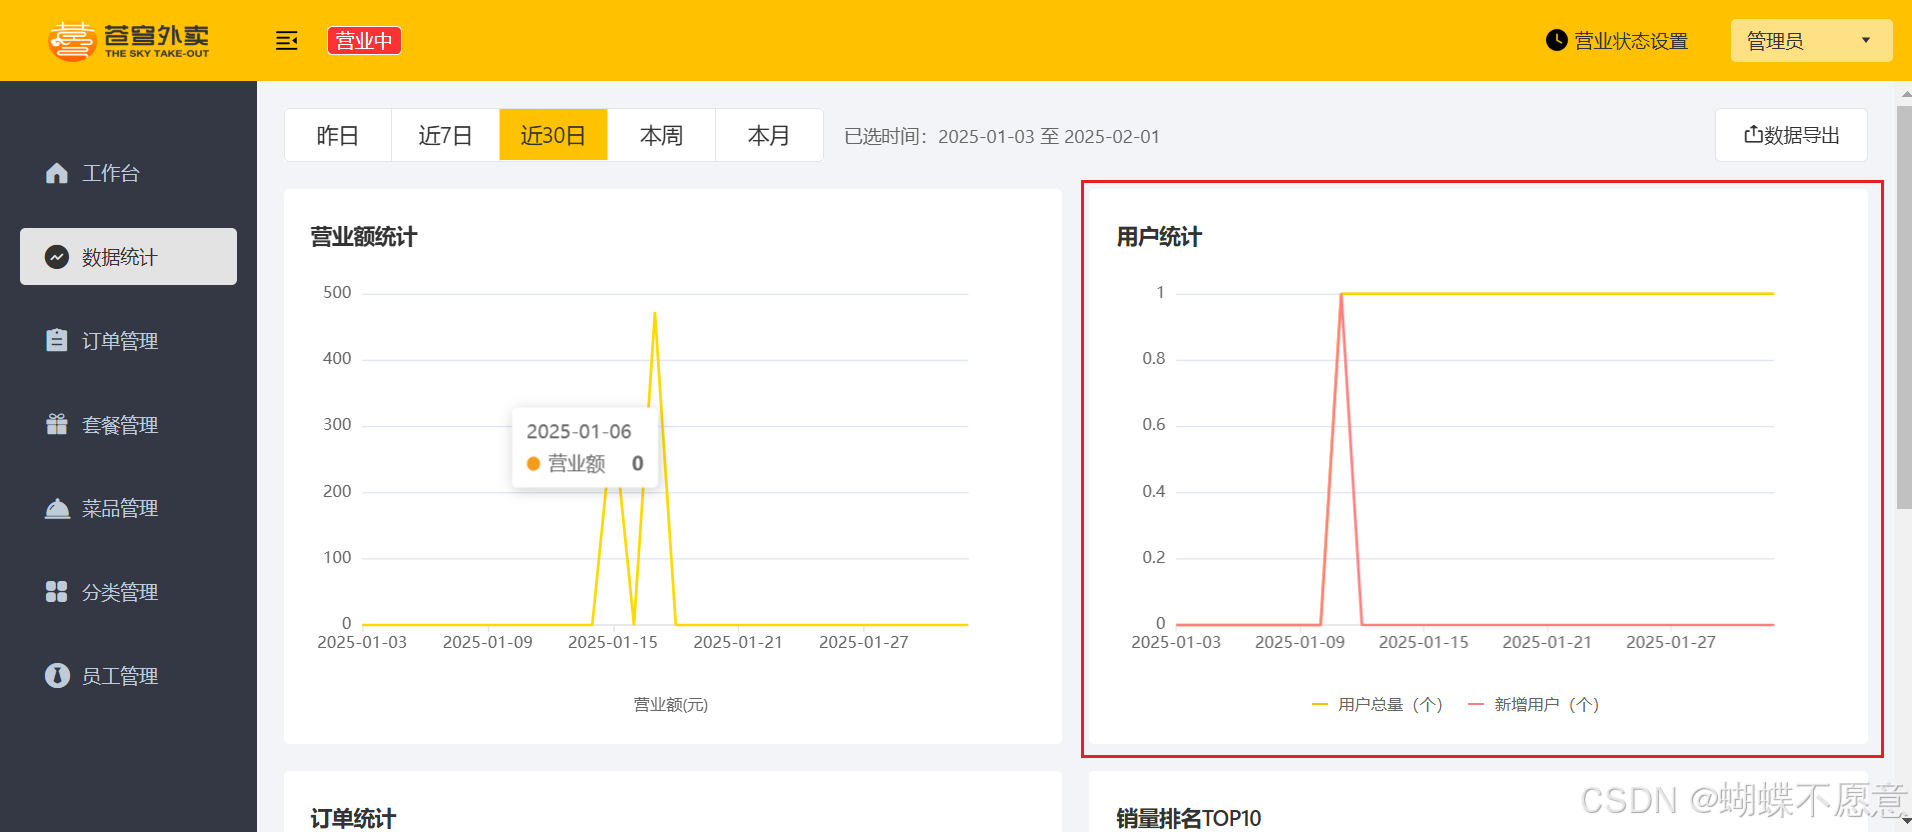Toggle the 营业额(元) legend label
The height and width of the screenshot is (832, 1912).
coord(671,705)
